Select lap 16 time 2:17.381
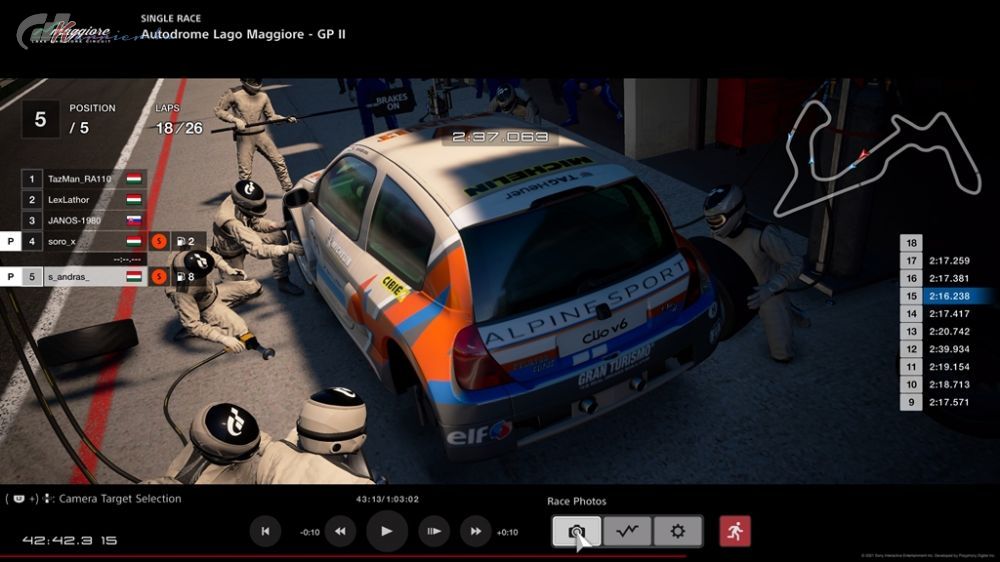Screen dimensions: 1000x562 (937, 278)
